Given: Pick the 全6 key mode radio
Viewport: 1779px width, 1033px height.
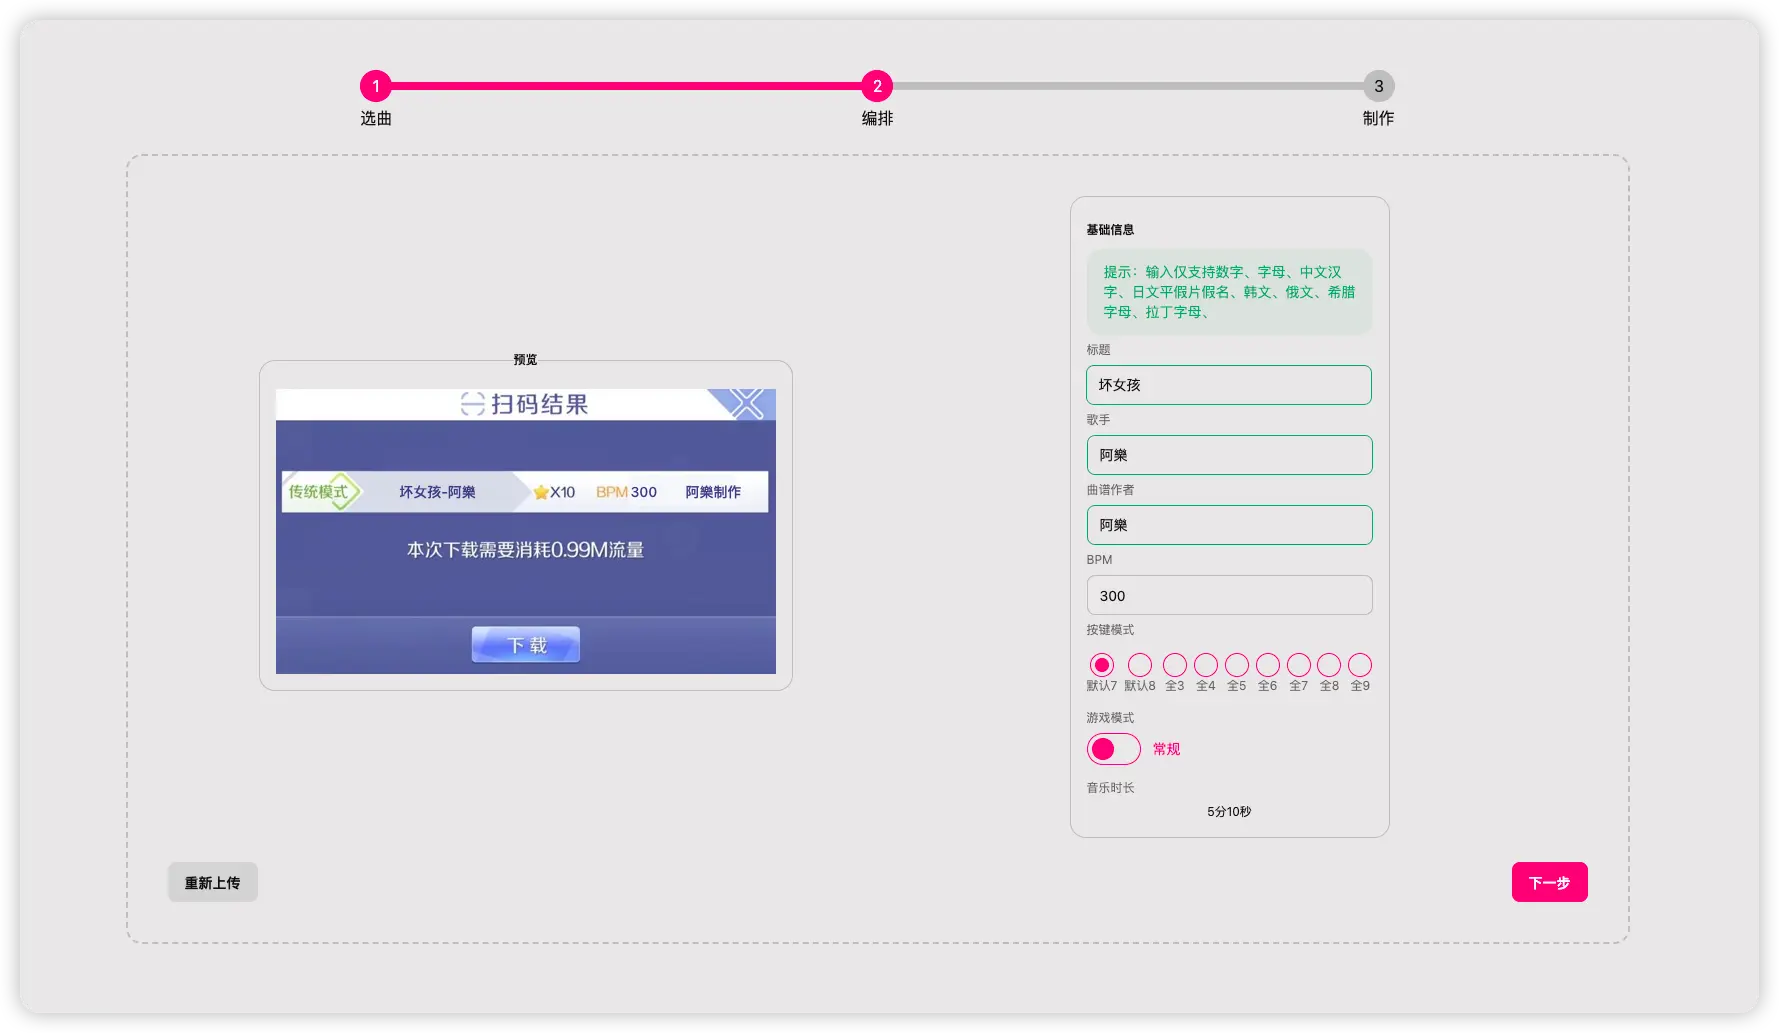Looking at the screenshot, I should (1268, 665).
